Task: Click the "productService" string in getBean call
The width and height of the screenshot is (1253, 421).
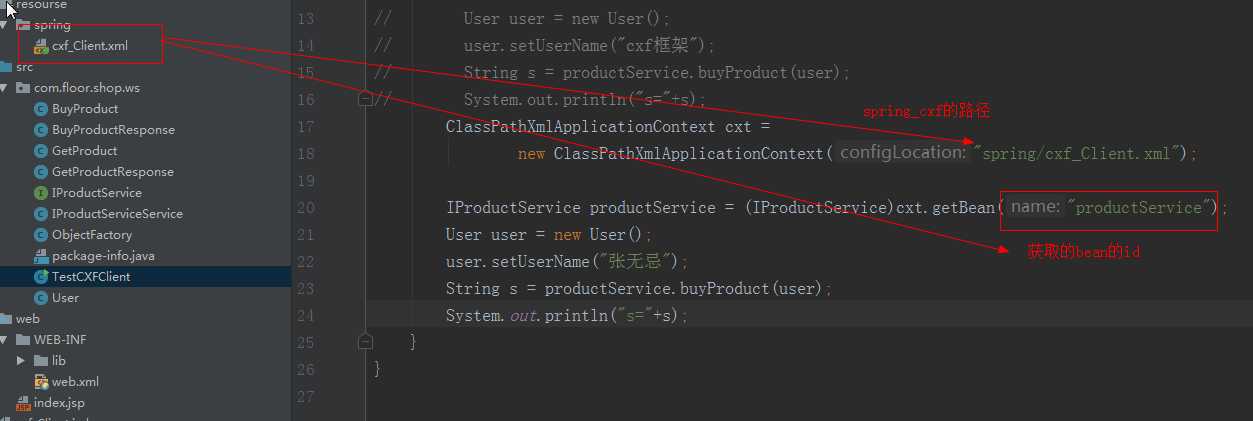Action: coord(1140,208)
